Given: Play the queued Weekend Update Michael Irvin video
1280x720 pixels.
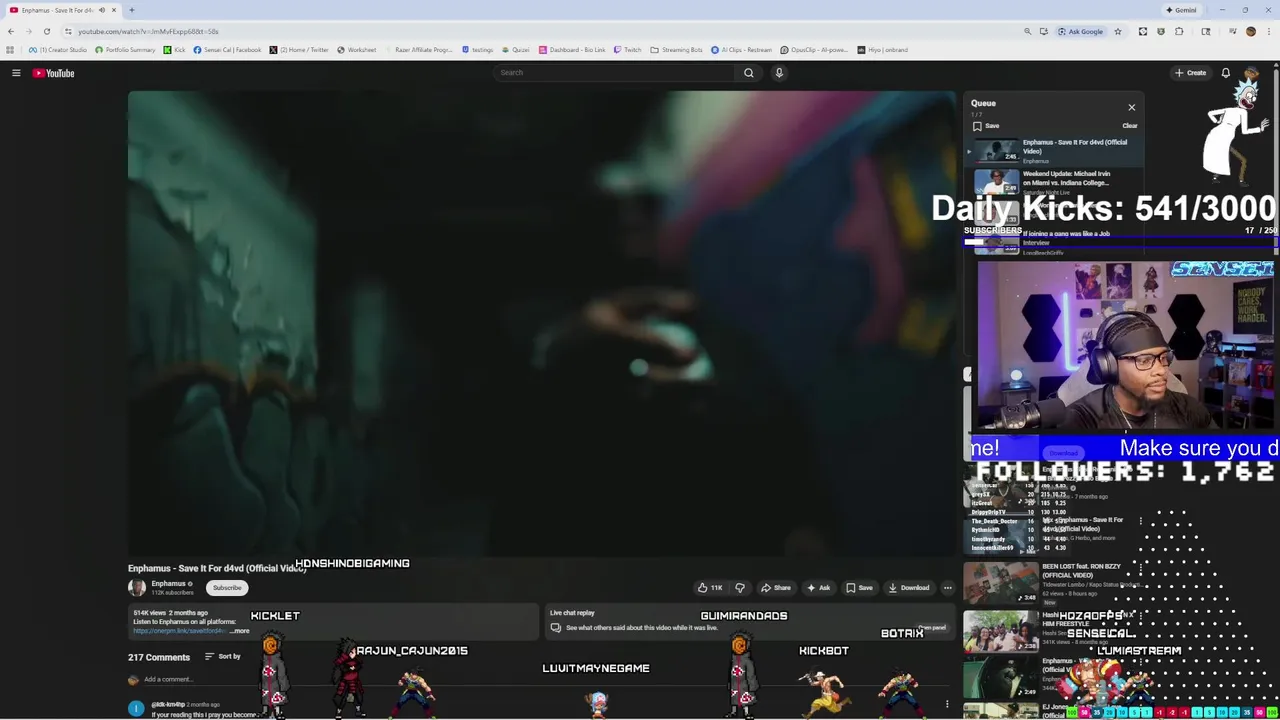Looking at the screenshot, I should click(1055, 181).
